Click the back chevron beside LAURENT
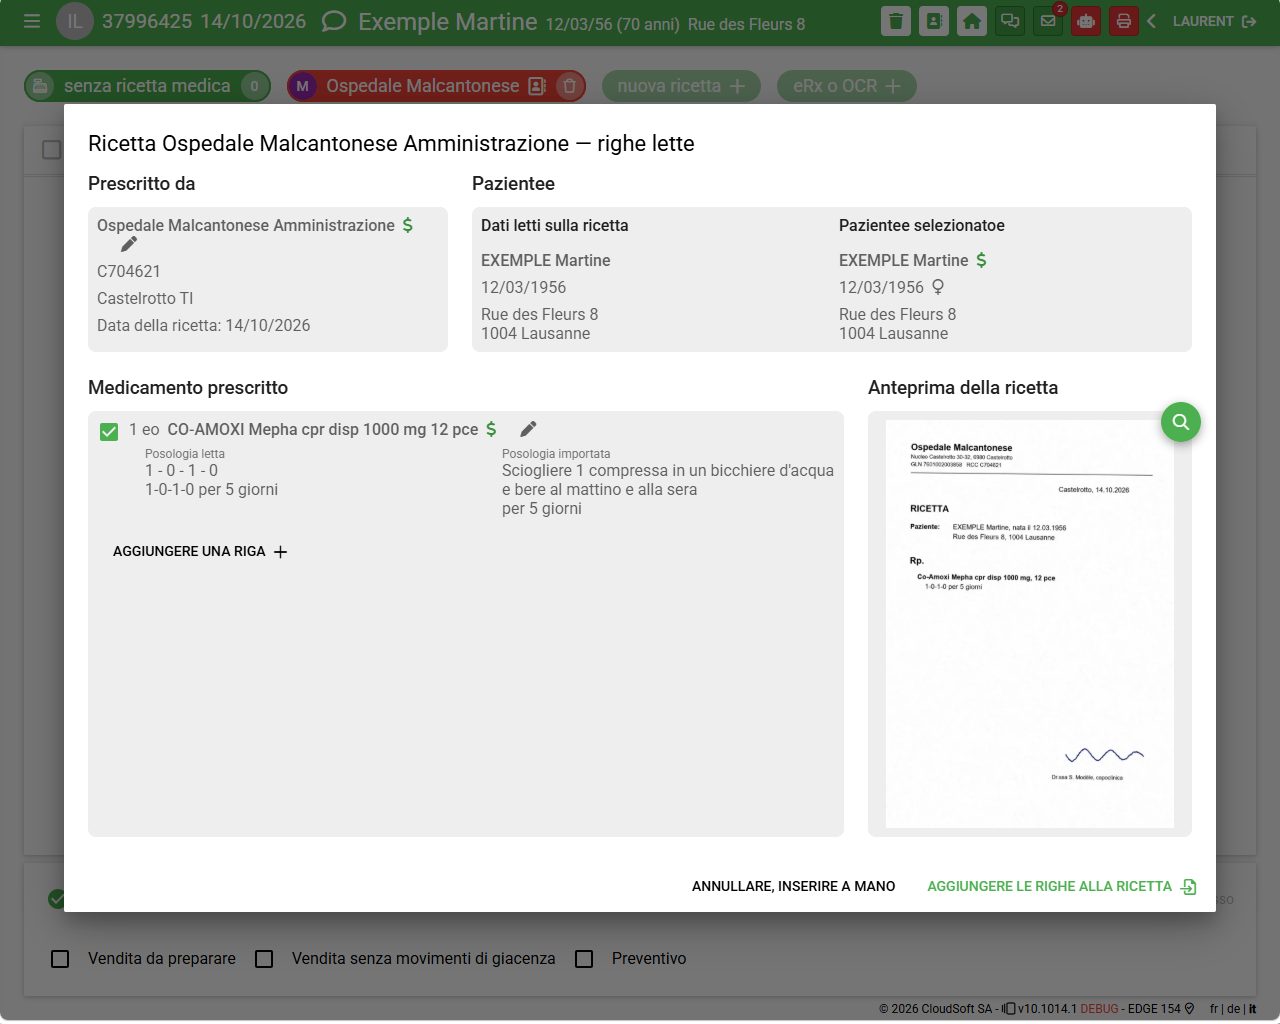 click(x=1152, y=21)
